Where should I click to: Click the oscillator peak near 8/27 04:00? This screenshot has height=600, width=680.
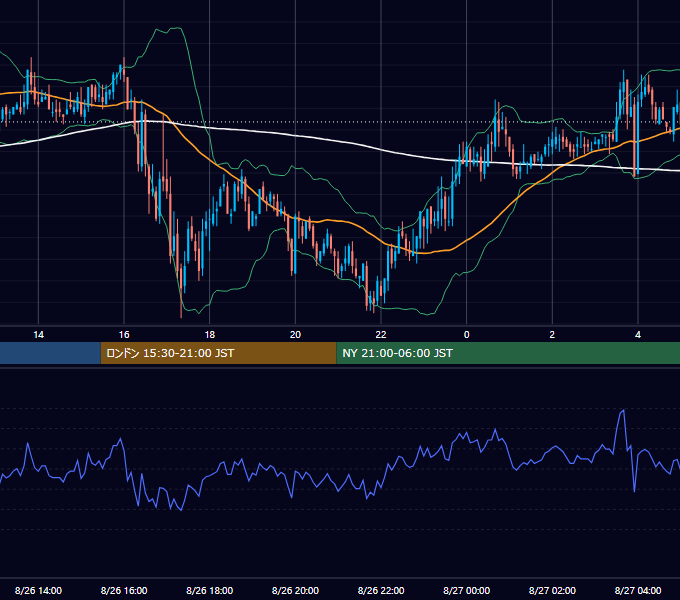tap(623, 410)
